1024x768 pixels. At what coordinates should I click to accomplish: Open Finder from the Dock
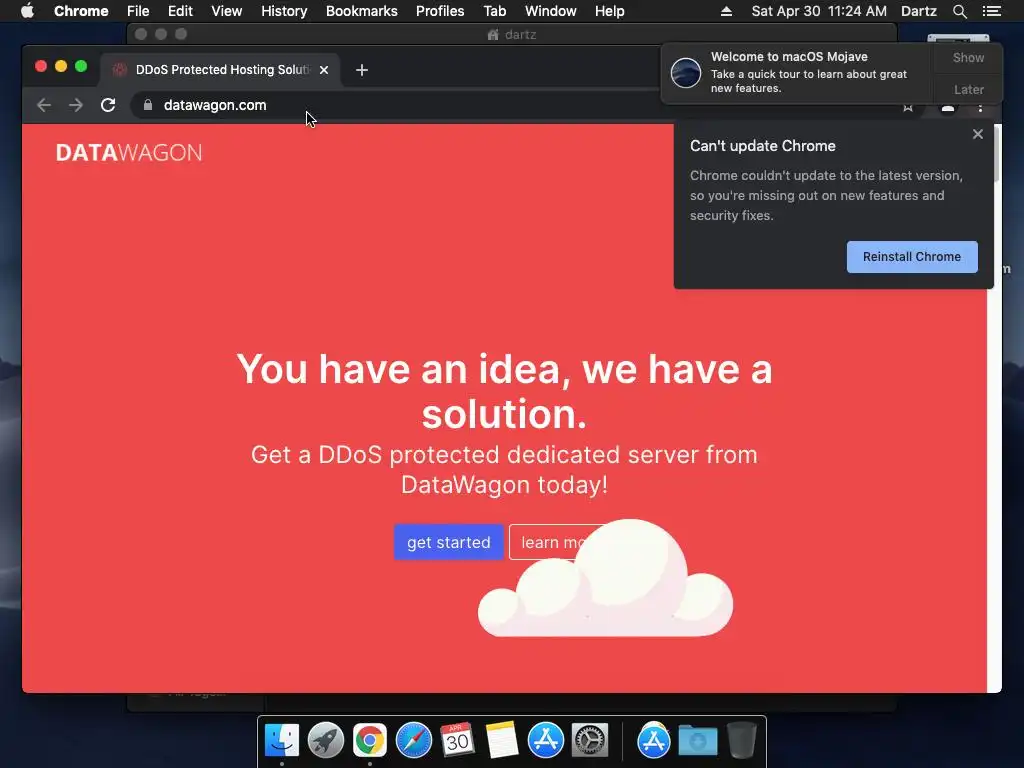(x=281, y=741)
